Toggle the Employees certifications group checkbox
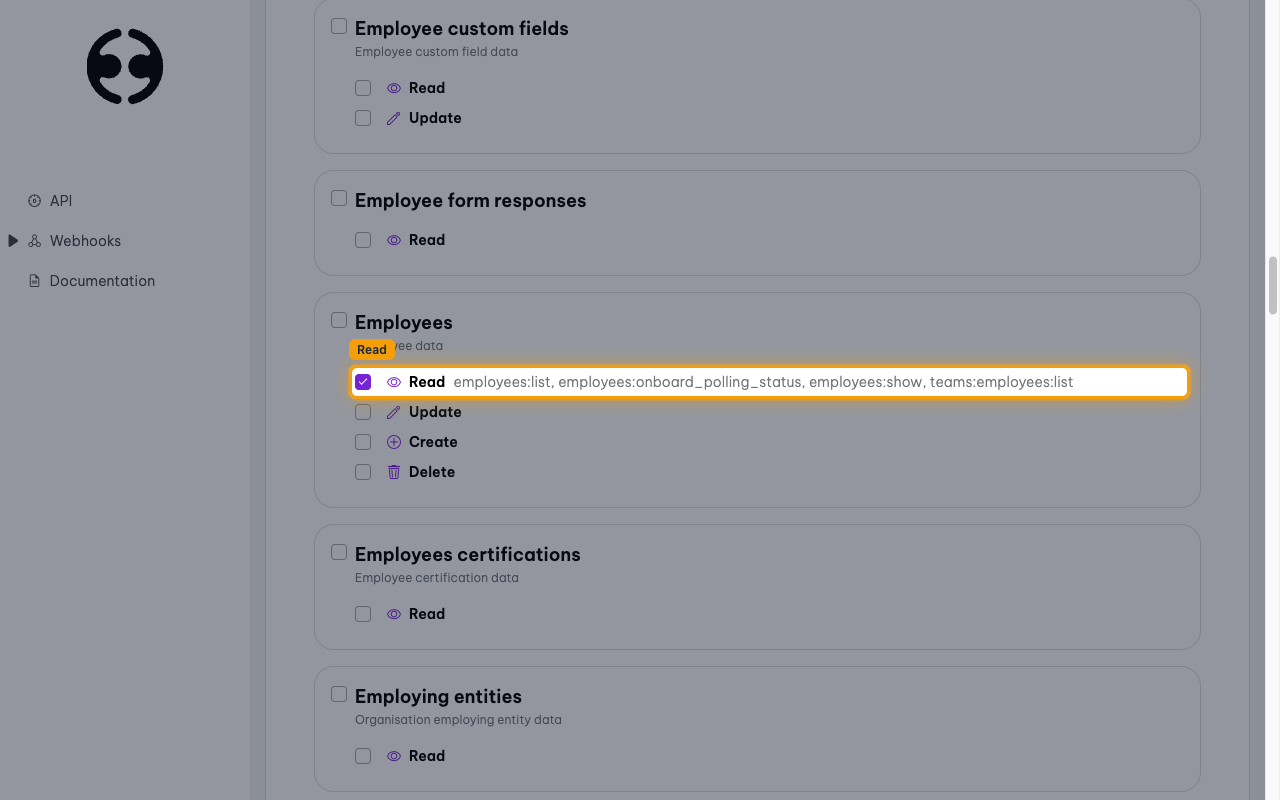 click(x=339, y=552)
